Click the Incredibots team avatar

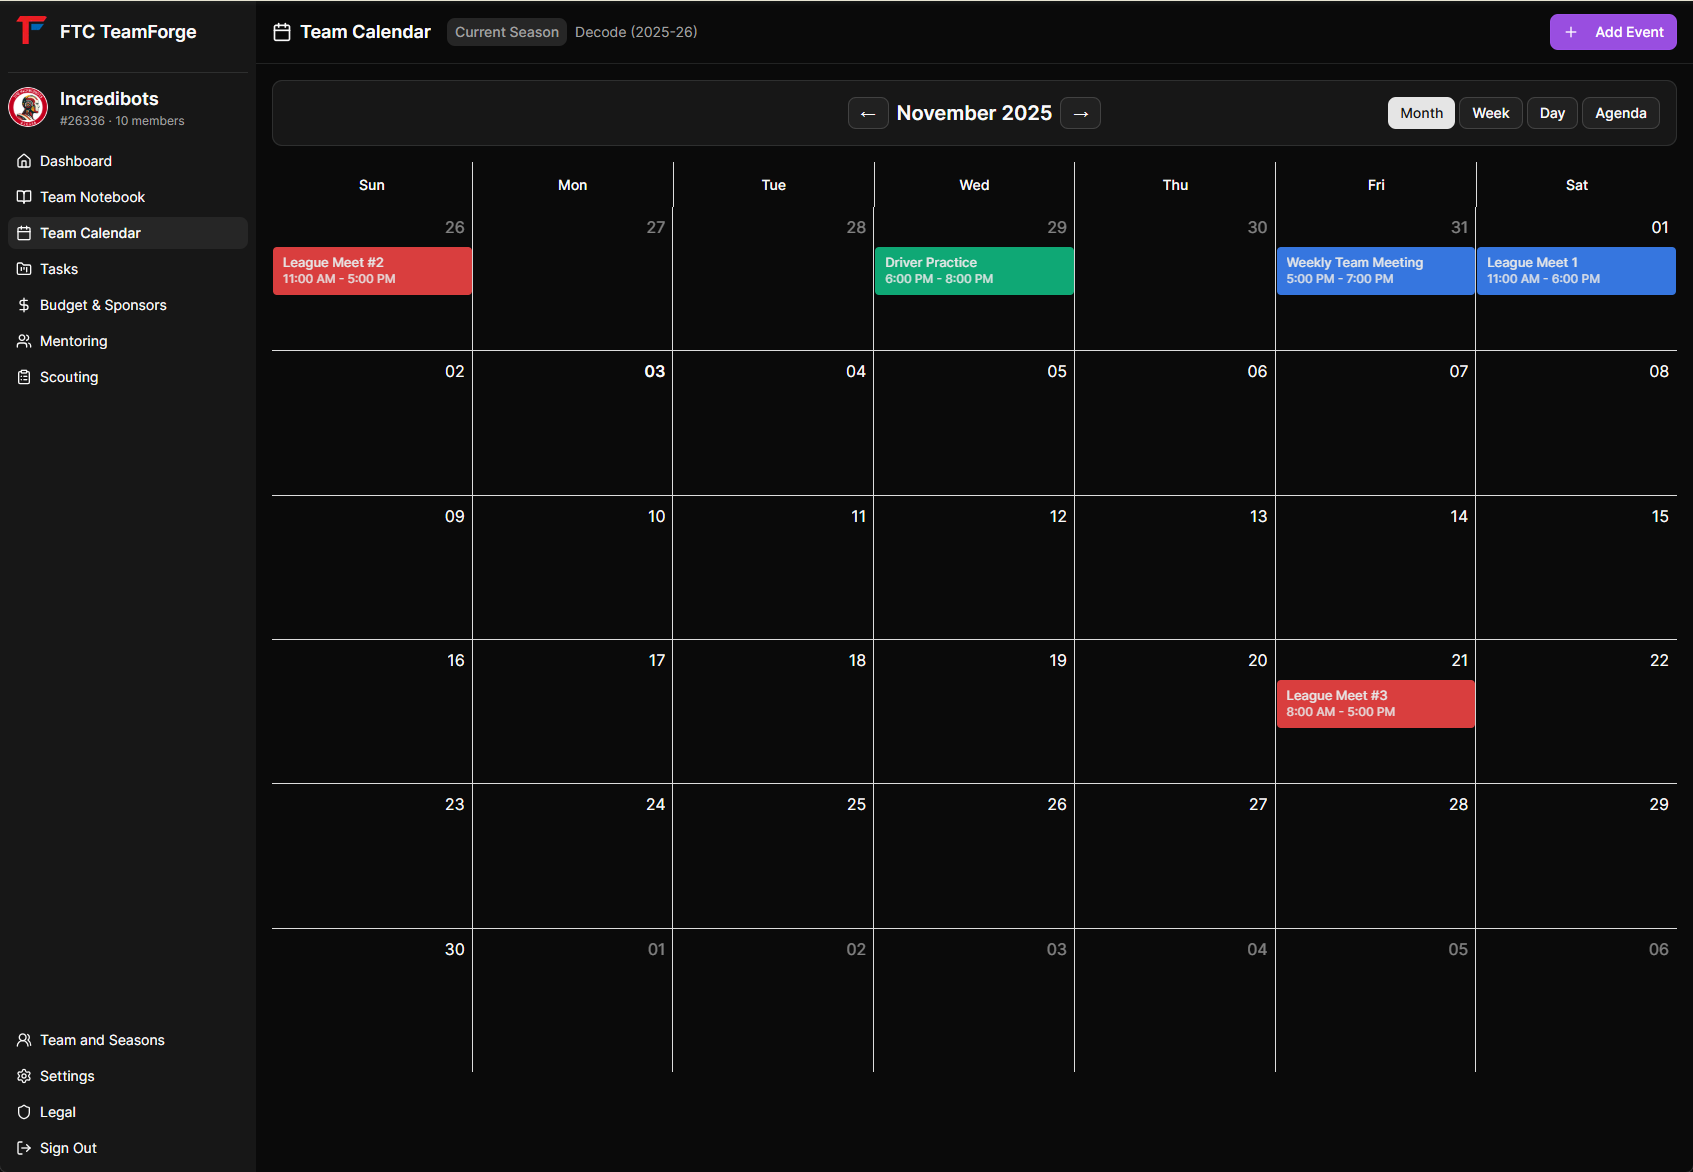click(x=27, y=107)
